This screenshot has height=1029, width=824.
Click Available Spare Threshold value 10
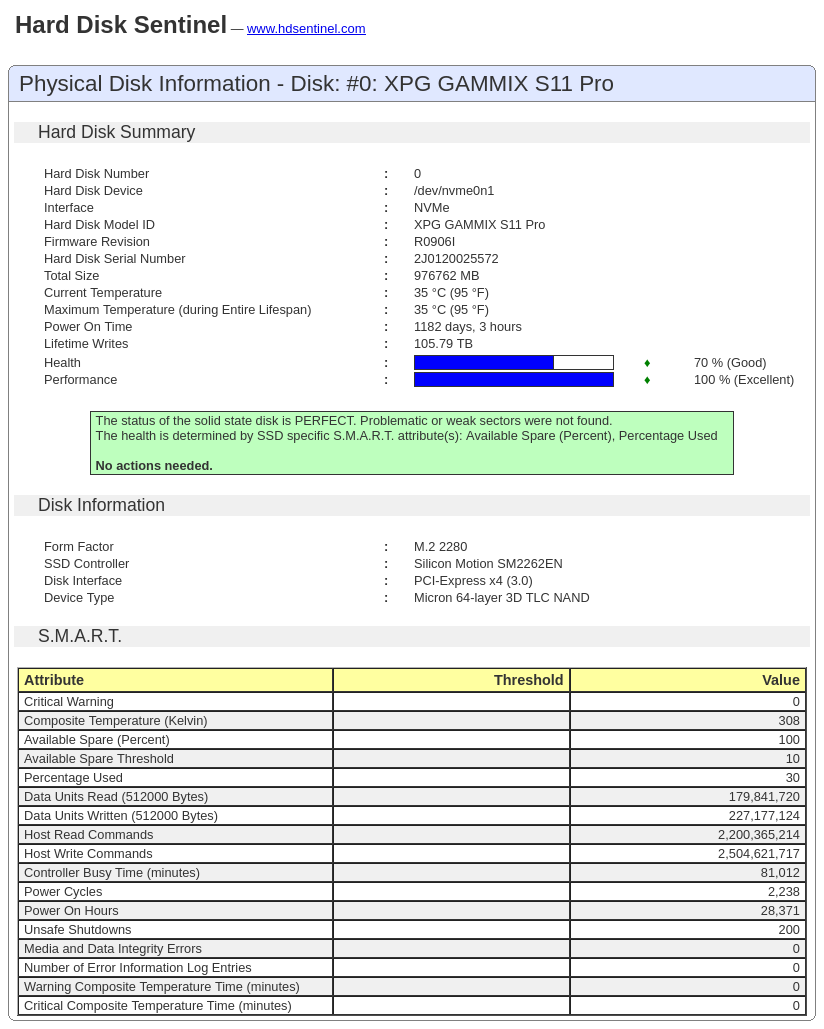793,759
